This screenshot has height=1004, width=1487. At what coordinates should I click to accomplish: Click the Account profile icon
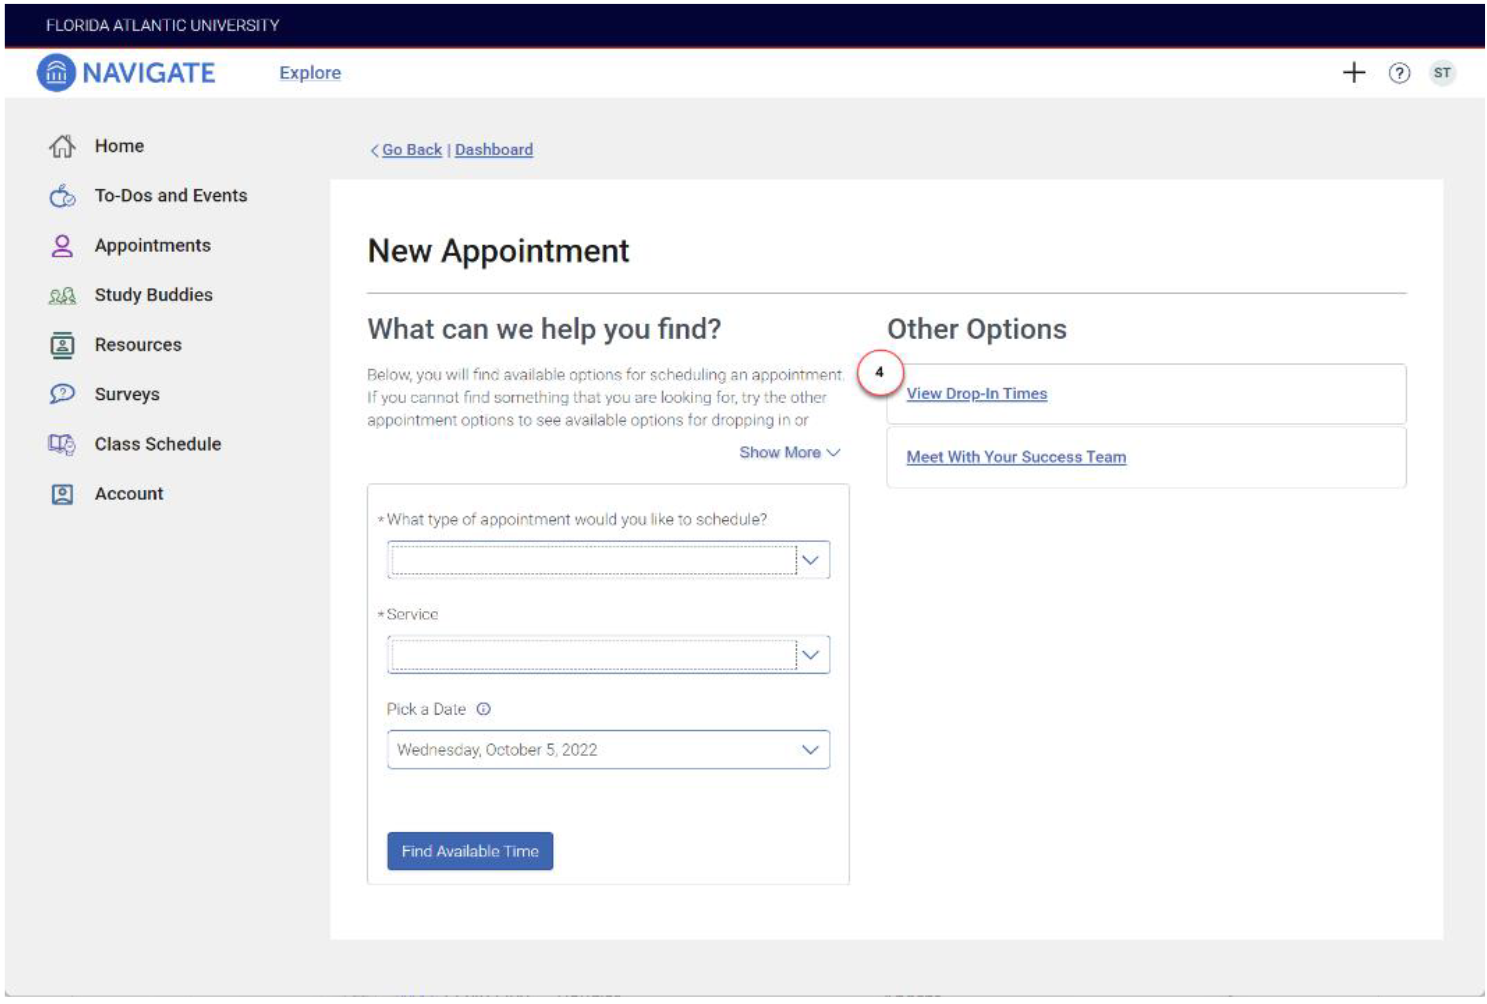click(x=62, y=494)
